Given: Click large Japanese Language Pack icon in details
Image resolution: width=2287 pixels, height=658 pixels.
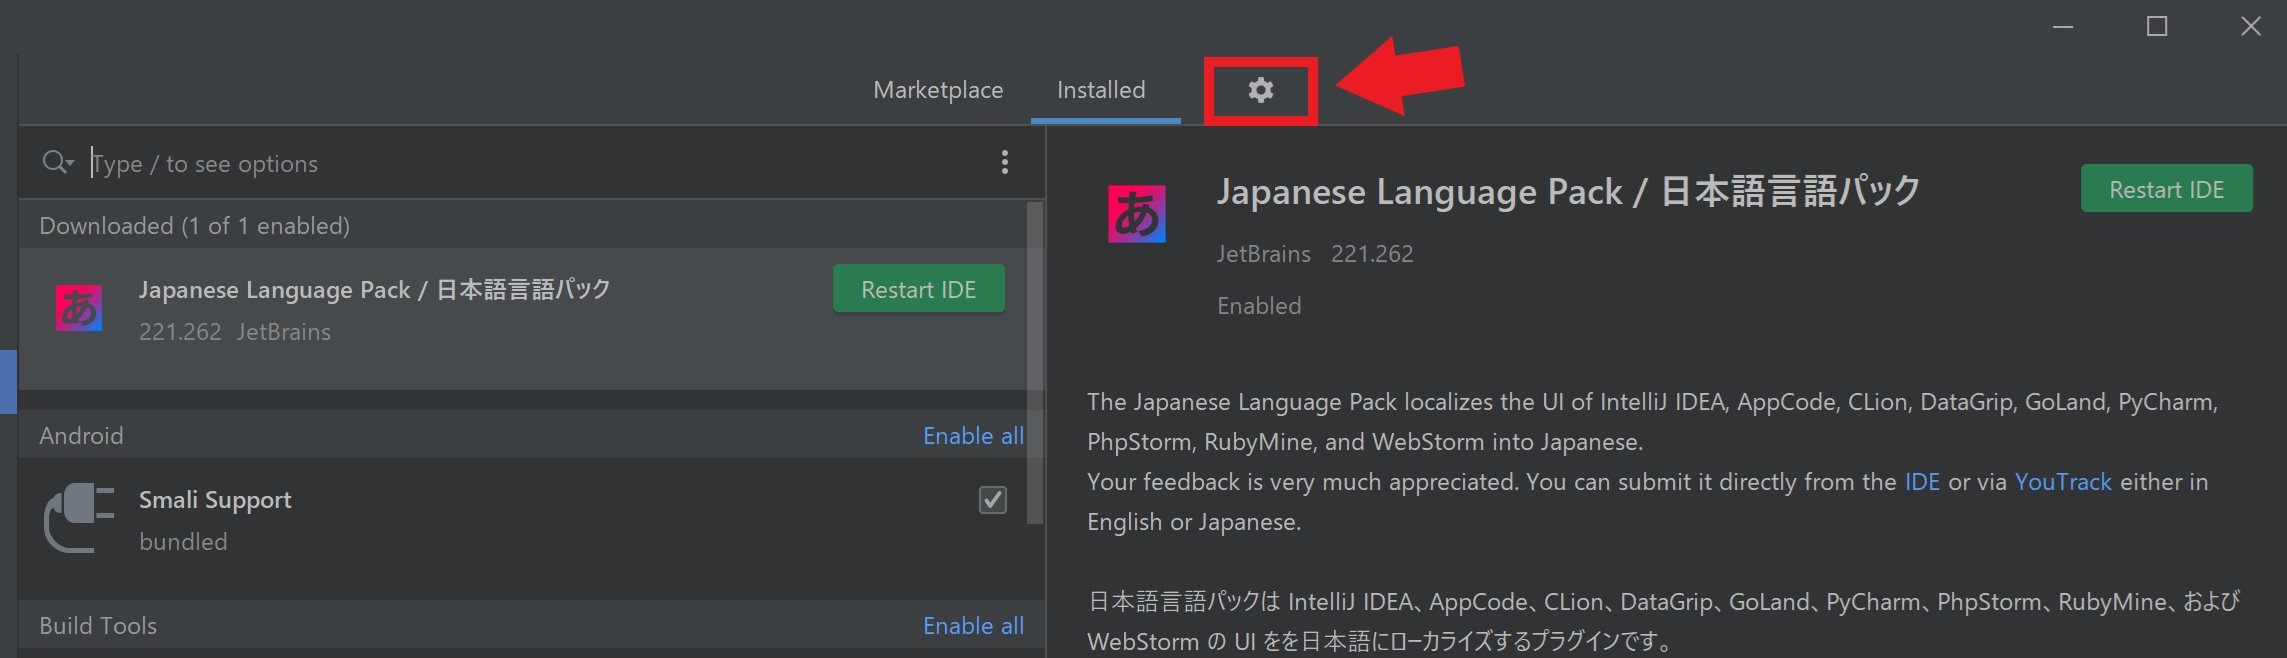Looking at the screenshot, I should click(1136, 214).
